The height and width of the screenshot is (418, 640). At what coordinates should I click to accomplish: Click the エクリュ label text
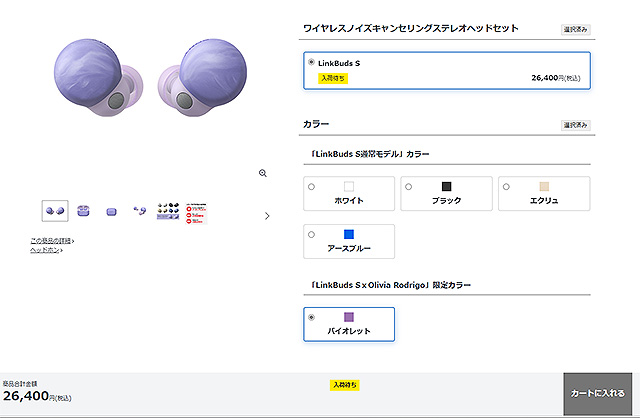544,200
